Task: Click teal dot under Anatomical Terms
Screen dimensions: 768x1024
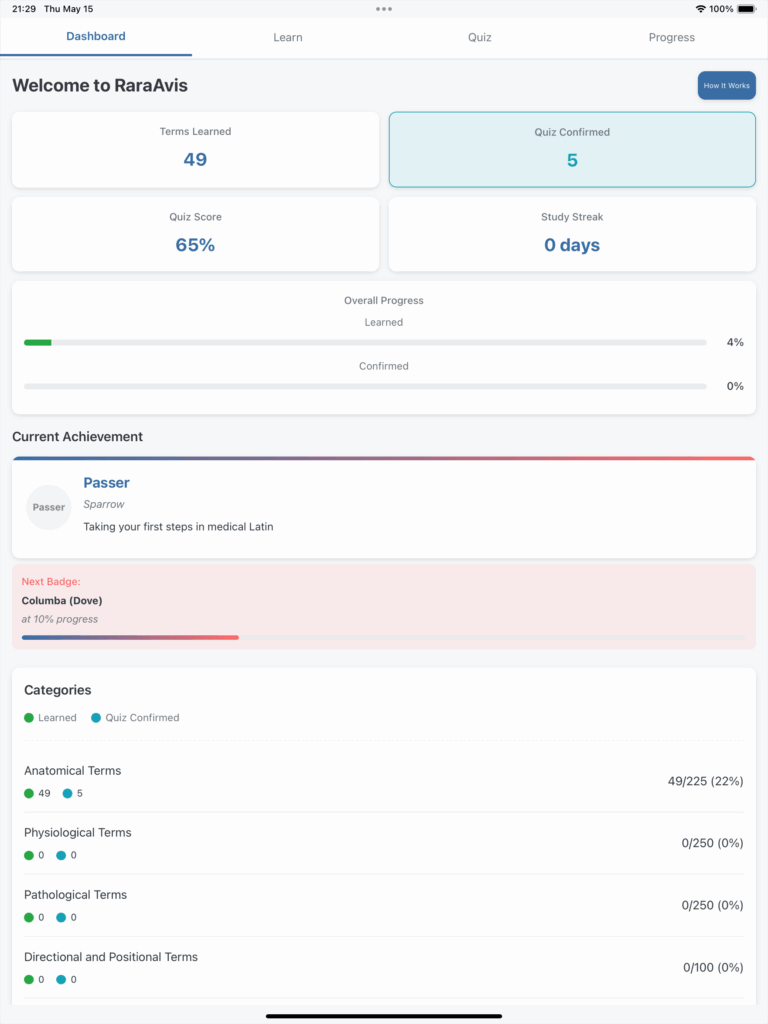Action: (67, 793)
